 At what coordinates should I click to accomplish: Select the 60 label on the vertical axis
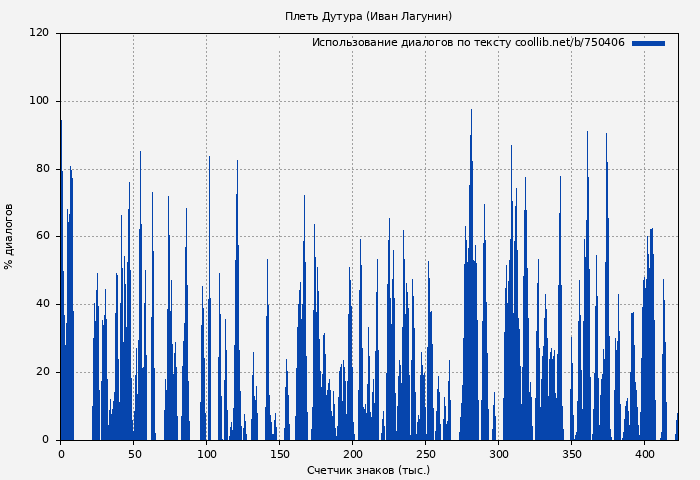[x=42, y=237]
